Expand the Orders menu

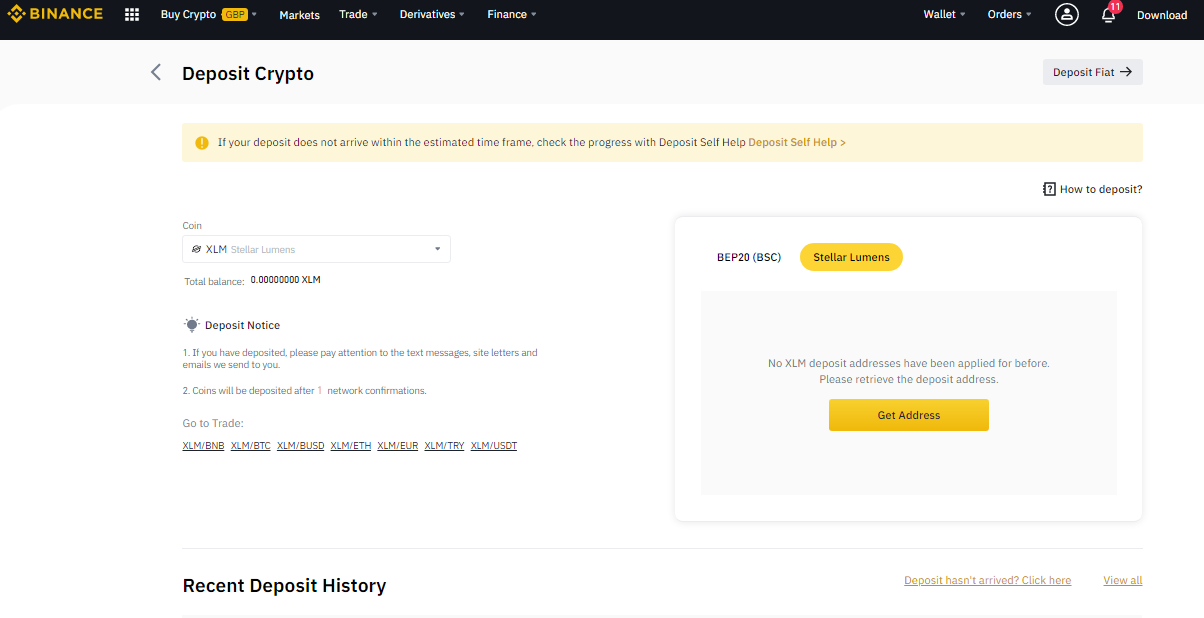[x=1010, y=15]
